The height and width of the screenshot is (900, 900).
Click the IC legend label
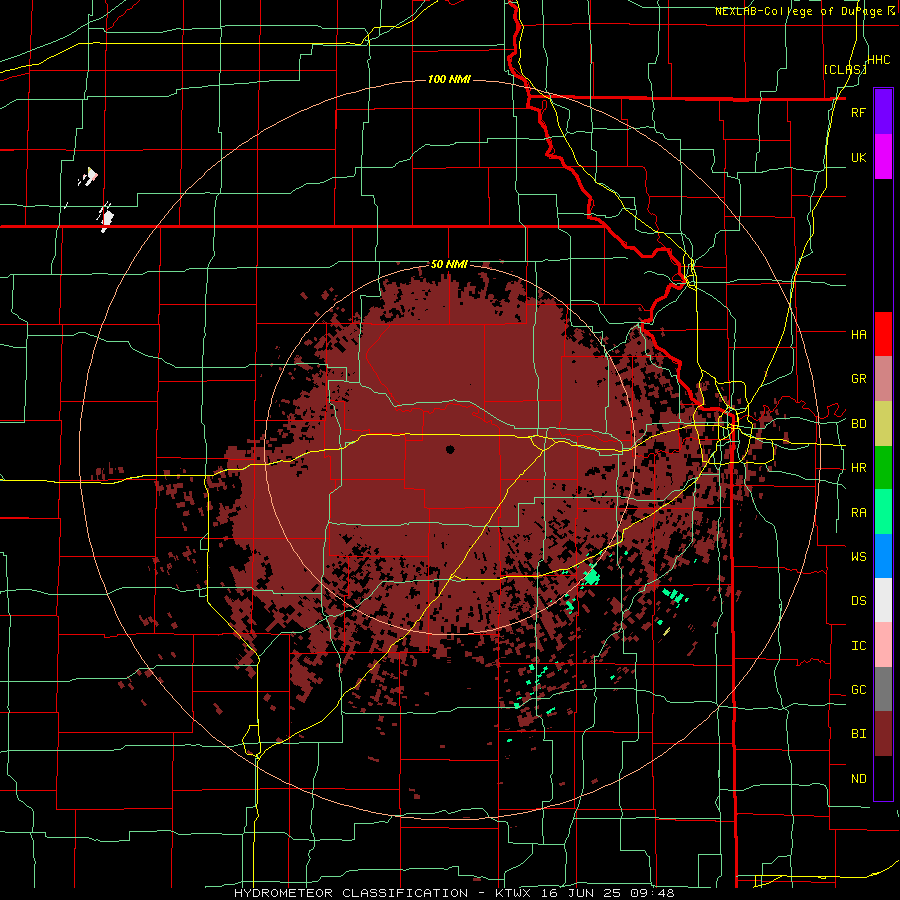tap(858, 646)
